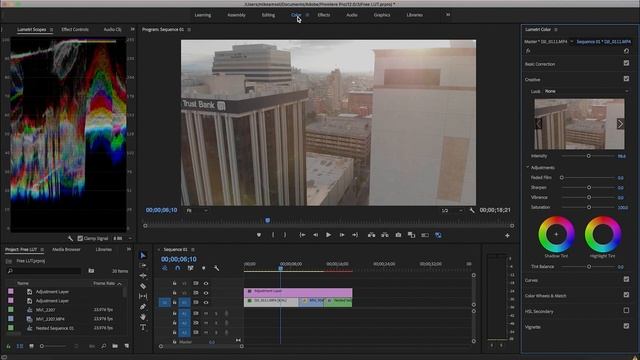Click the Extract button
Screen dimensions: 640x360
click(x=385, y=235)
